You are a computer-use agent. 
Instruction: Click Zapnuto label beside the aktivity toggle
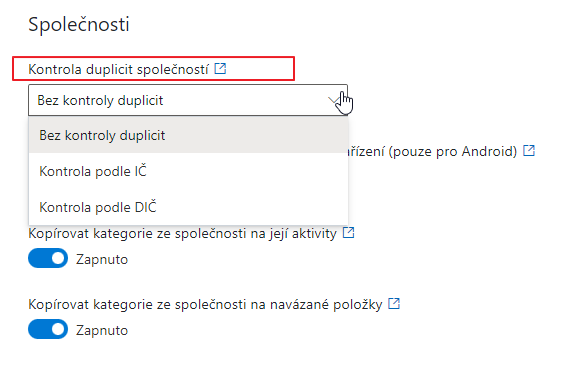click(102, 259)
